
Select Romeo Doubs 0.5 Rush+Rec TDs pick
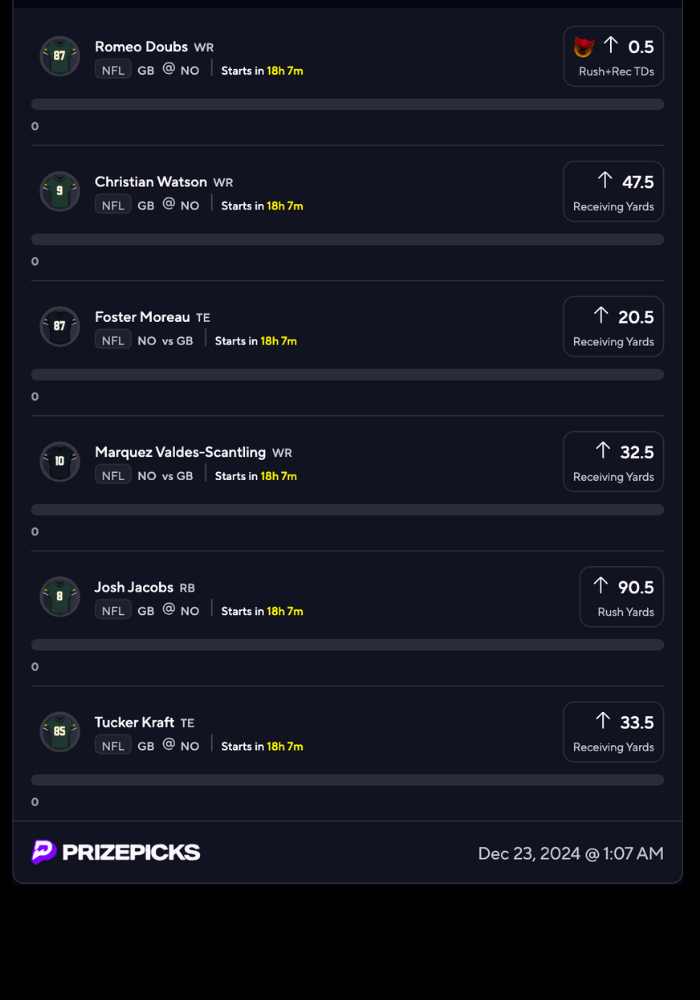[x=614, y=56]
